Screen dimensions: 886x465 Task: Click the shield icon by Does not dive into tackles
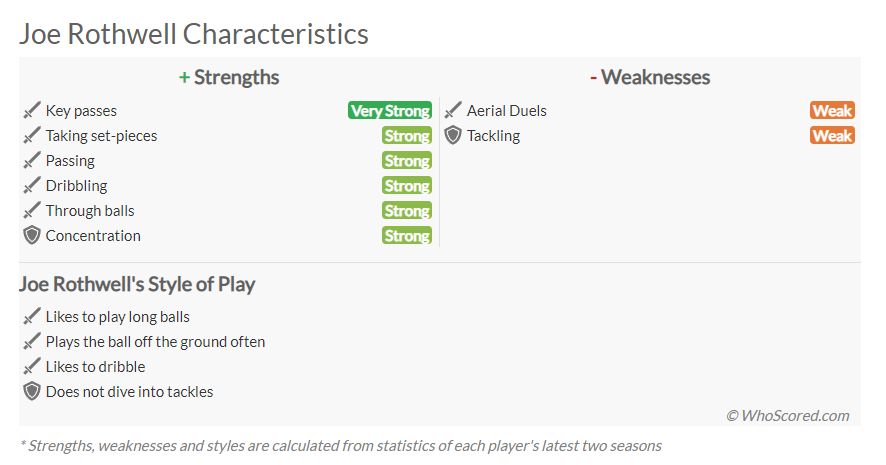(32, 391)
